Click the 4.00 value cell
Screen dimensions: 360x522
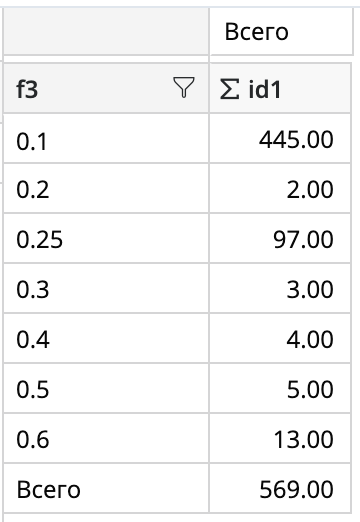coord(280,338)
